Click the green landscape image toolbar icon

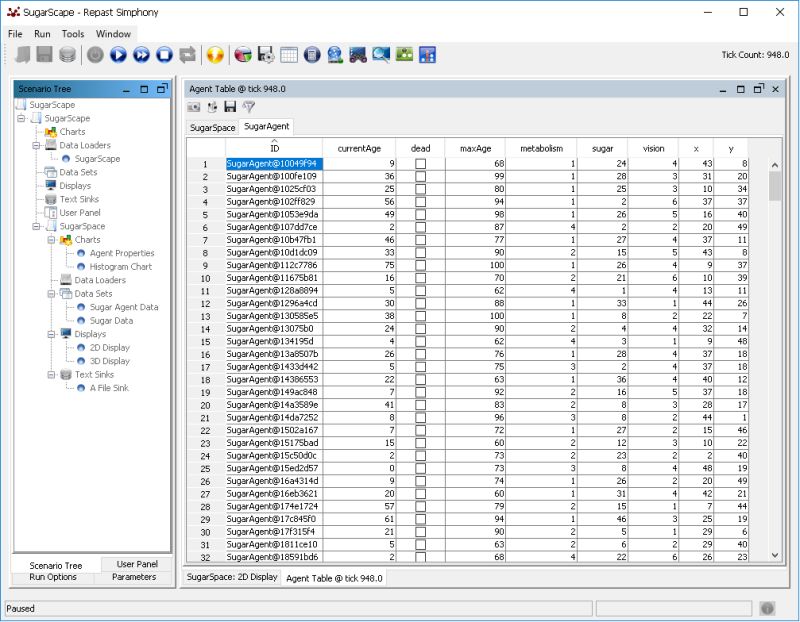coord(404,55)
